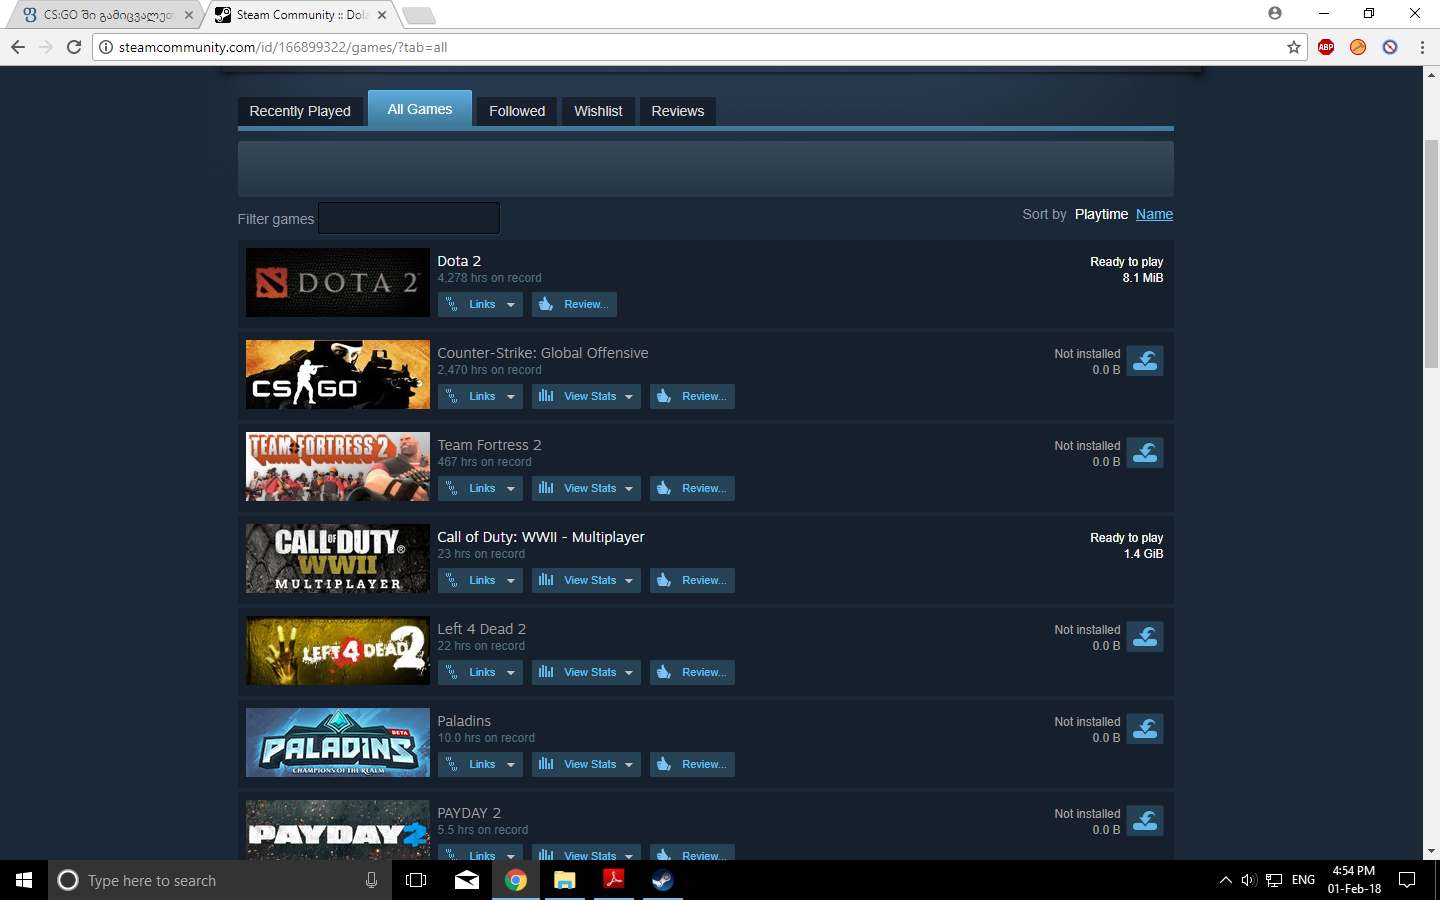Click the orange extension icon in toolbar

pos(1358,47)
